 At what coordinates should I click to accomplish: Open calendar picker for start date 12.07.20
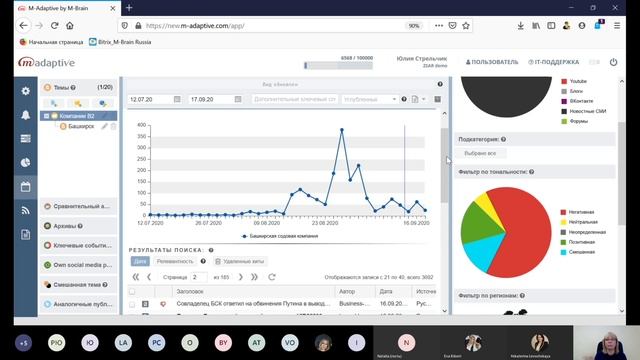point(177,99)
